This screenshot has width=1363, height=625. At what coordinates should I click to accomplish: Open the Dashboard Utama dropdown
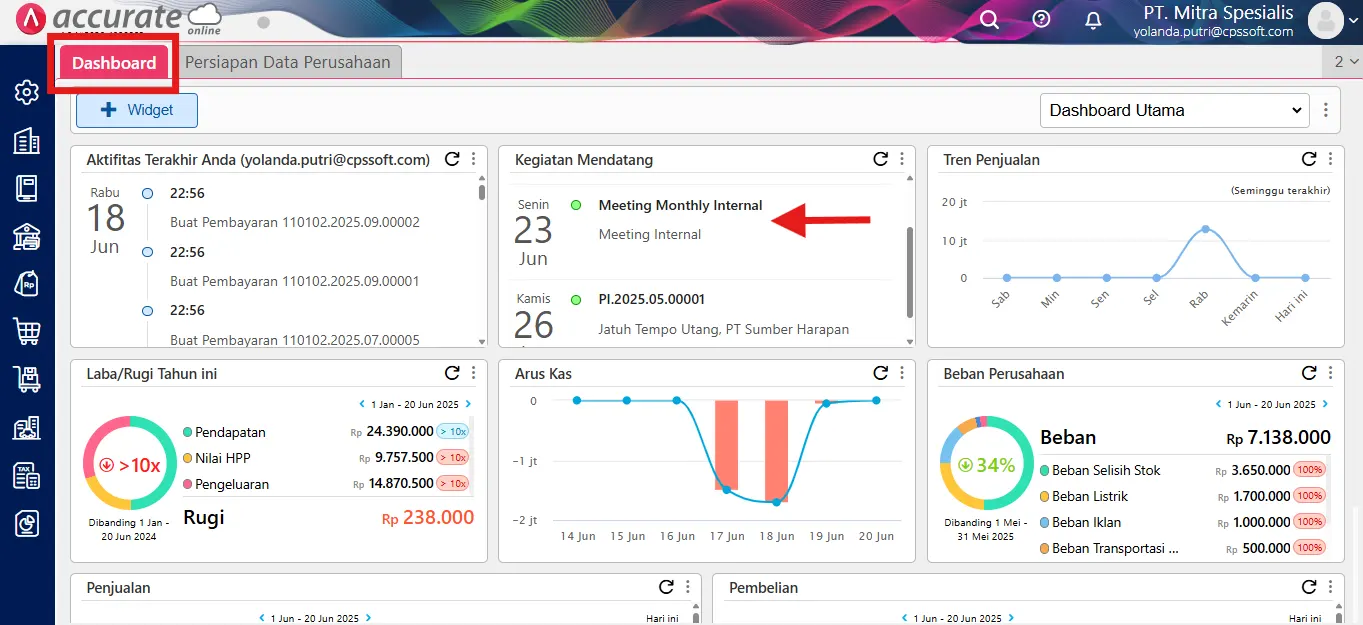point(1173,110)
